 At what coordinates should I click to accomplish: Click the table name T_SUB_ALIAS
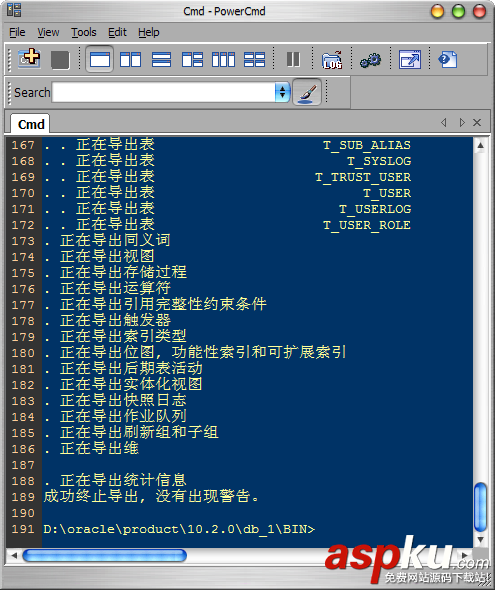tap(367, 145)
